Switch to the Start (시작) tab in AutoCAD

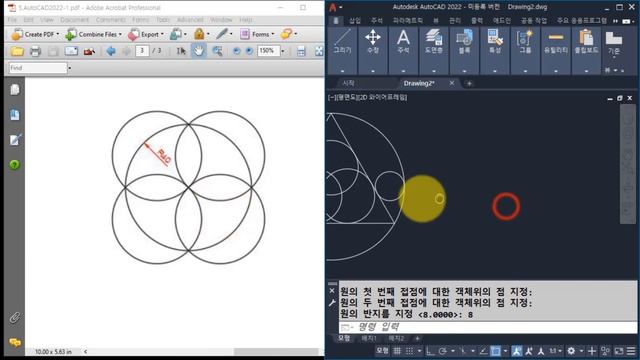pos(348,83)
